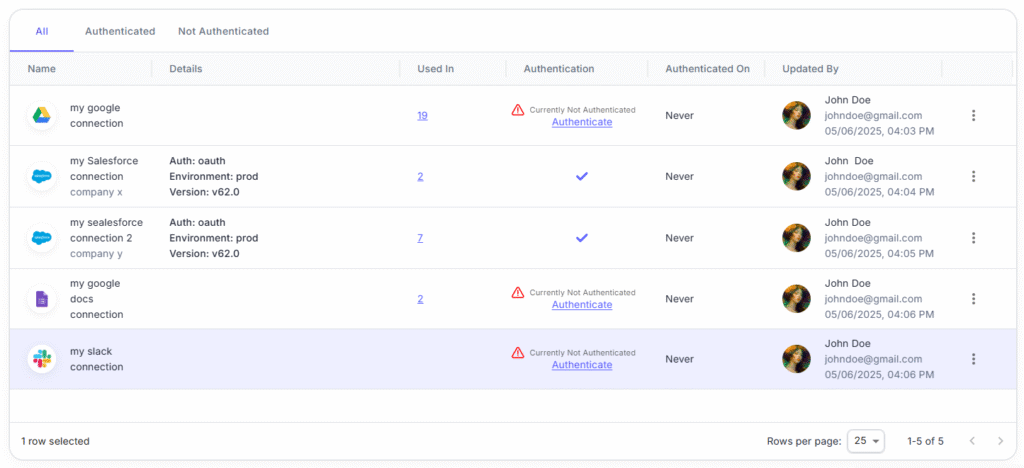
Task: Click the checkmark for my sealesforce connection 2
Action: pos(582,238)
